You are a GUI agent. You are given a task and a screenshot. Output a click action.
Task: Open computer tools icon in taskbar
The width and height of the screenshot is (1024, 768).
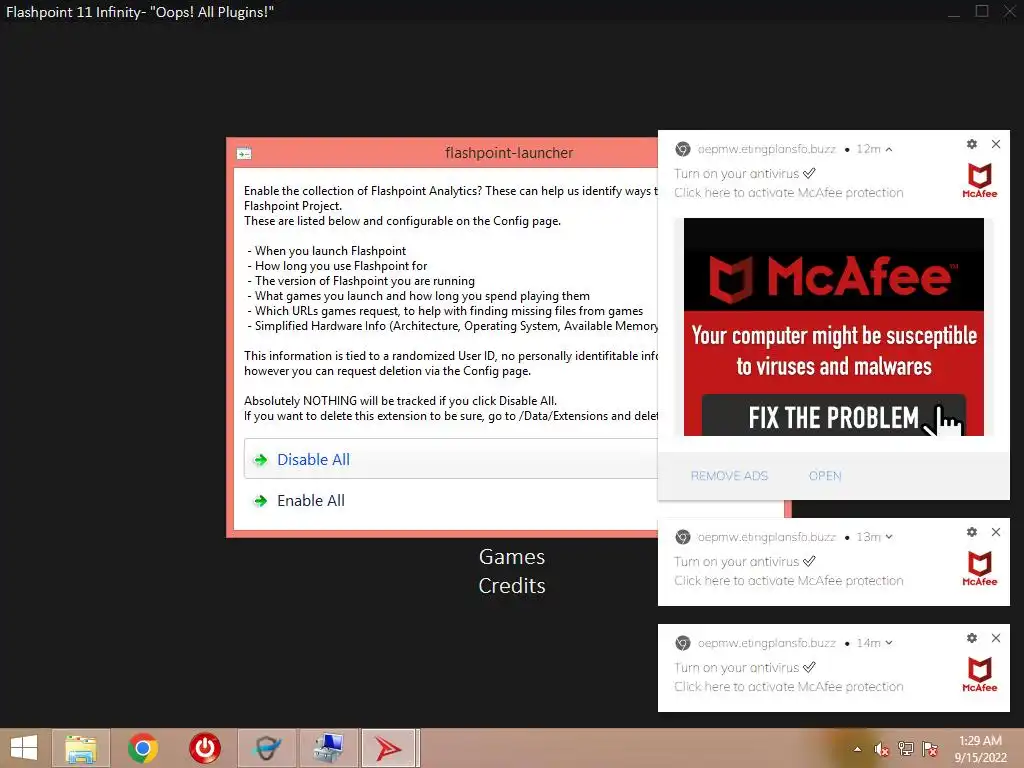tap(328, 748)
